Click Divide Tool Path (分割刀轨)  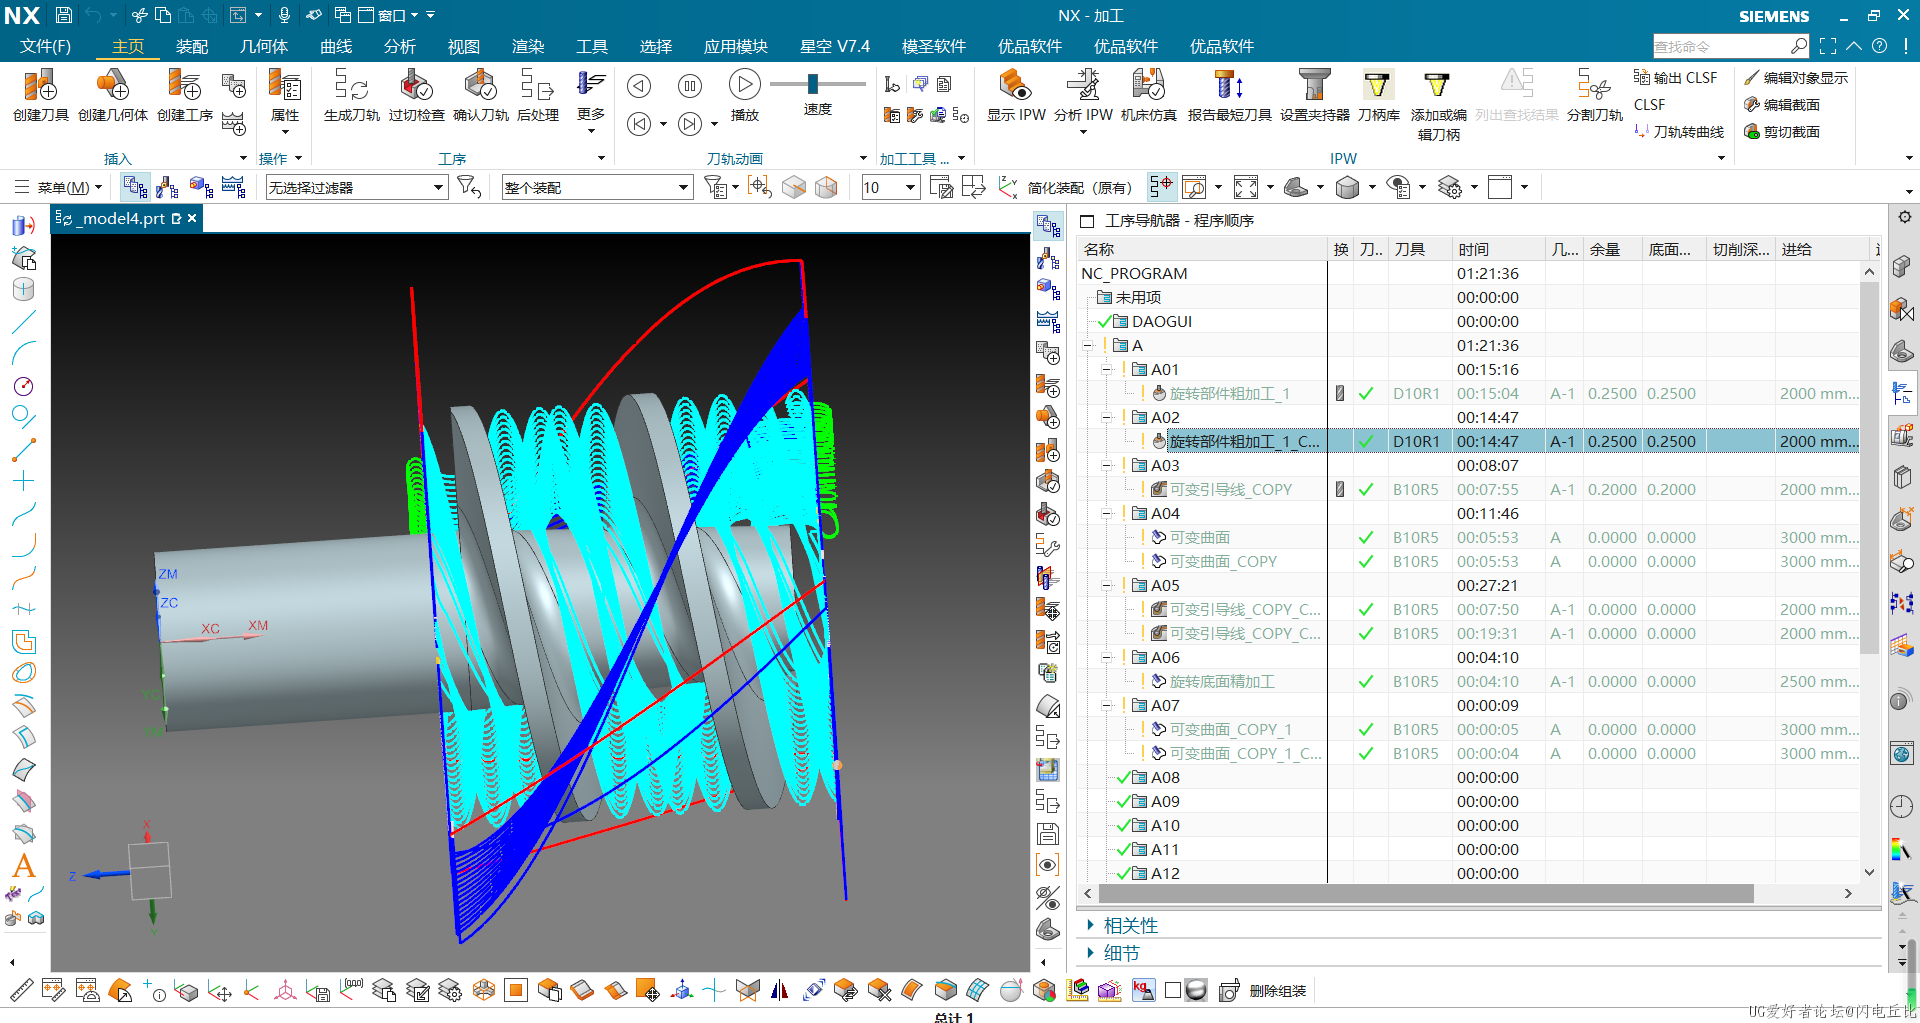coord(1595,96)
